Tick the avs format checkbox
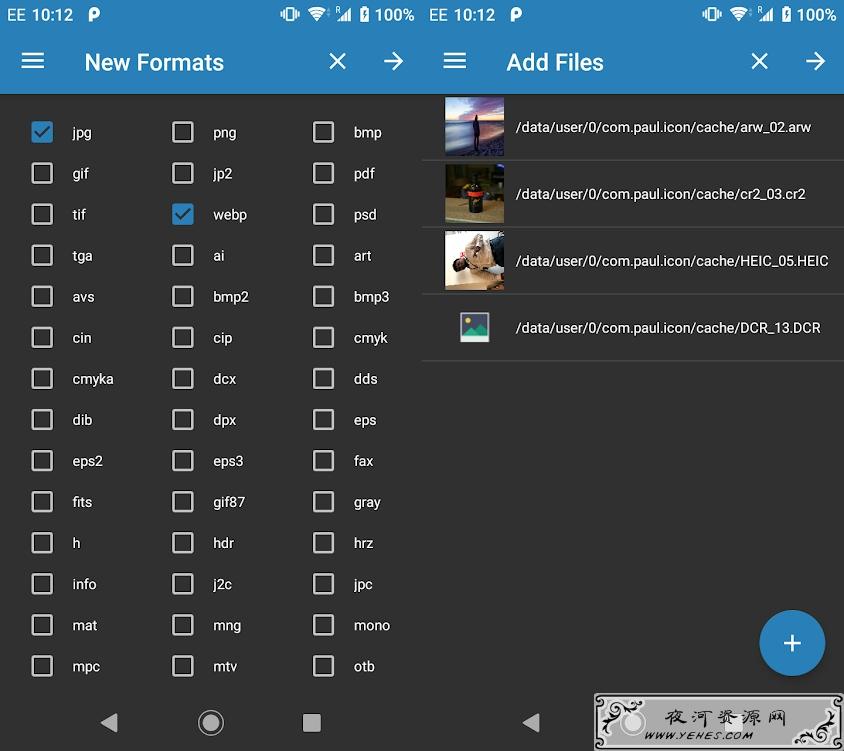Image resolution: width=844 pixels, height=751 pixels. [x=42, y=296]
